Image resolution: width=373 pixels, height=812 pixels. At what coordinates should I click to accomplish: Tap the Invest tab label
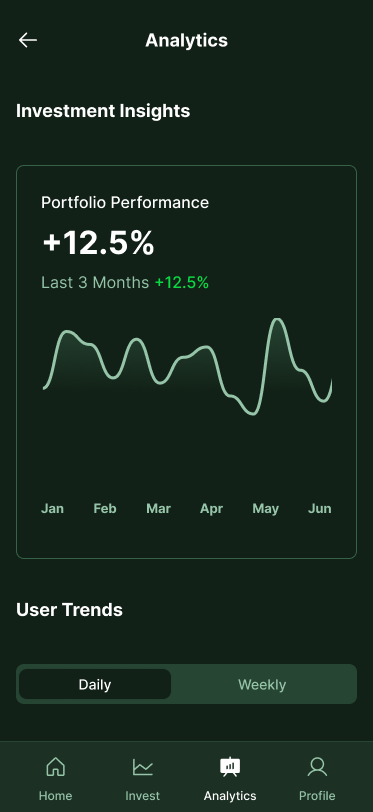(142, 795)
